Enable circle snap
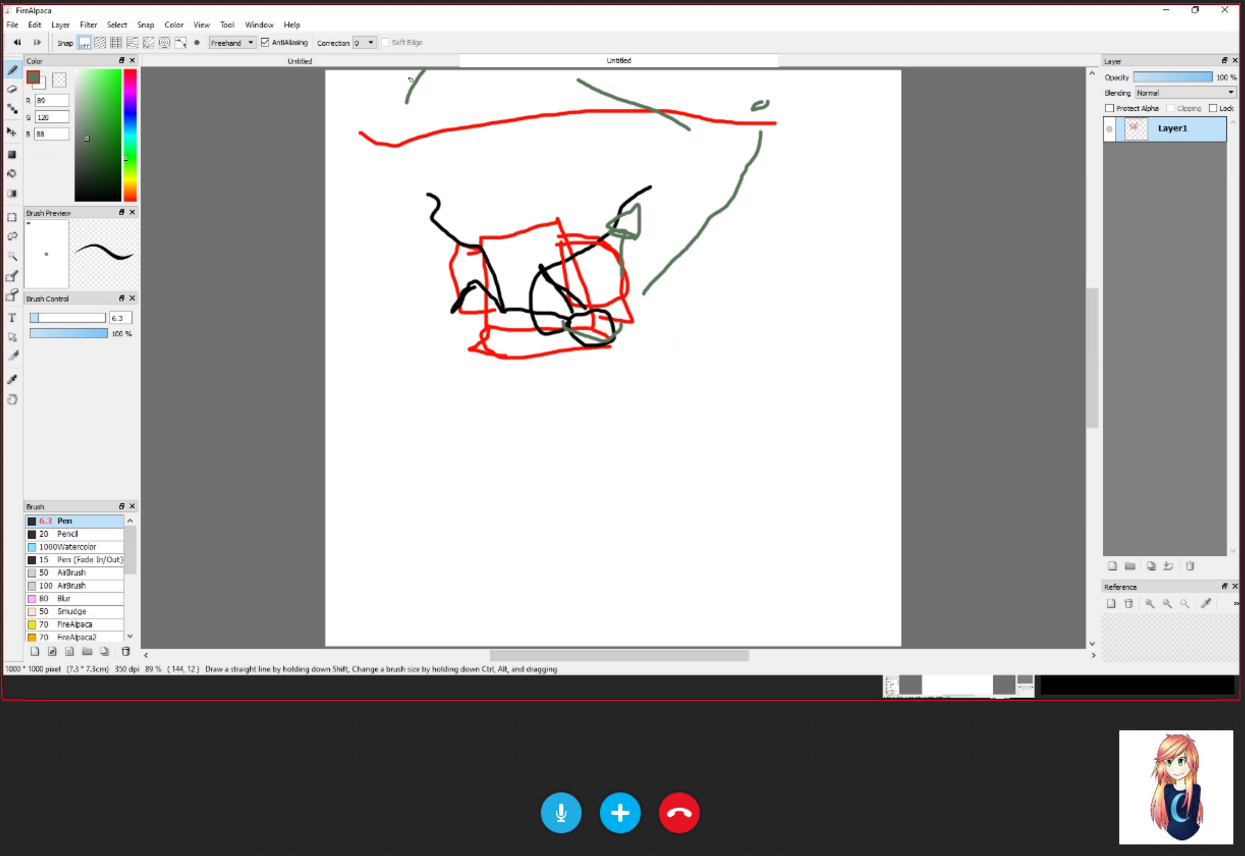This screenshot has width=1245, height=856. tap(164, 43)
